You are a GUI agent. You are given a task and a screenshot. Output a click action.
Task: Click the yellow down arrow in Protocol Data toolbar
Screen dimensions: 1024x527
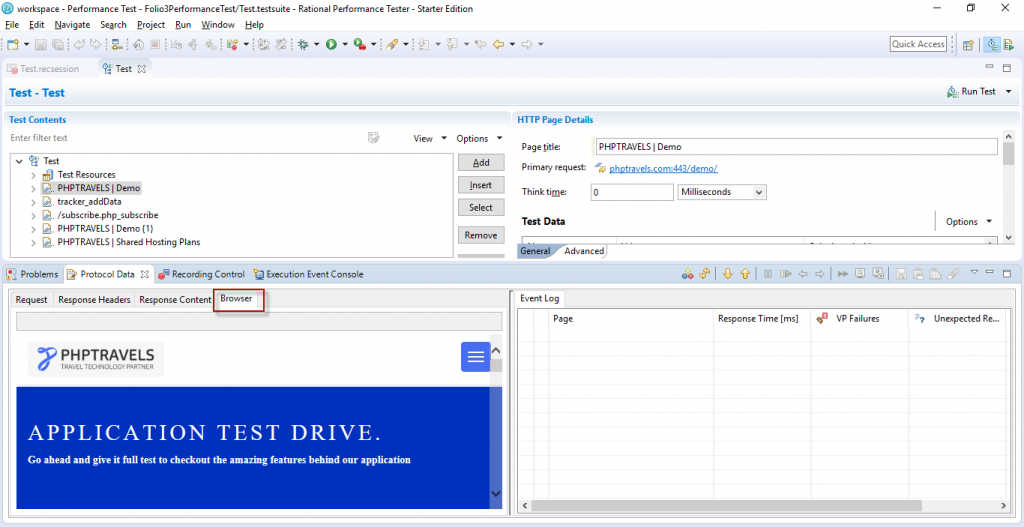point(728,274)
